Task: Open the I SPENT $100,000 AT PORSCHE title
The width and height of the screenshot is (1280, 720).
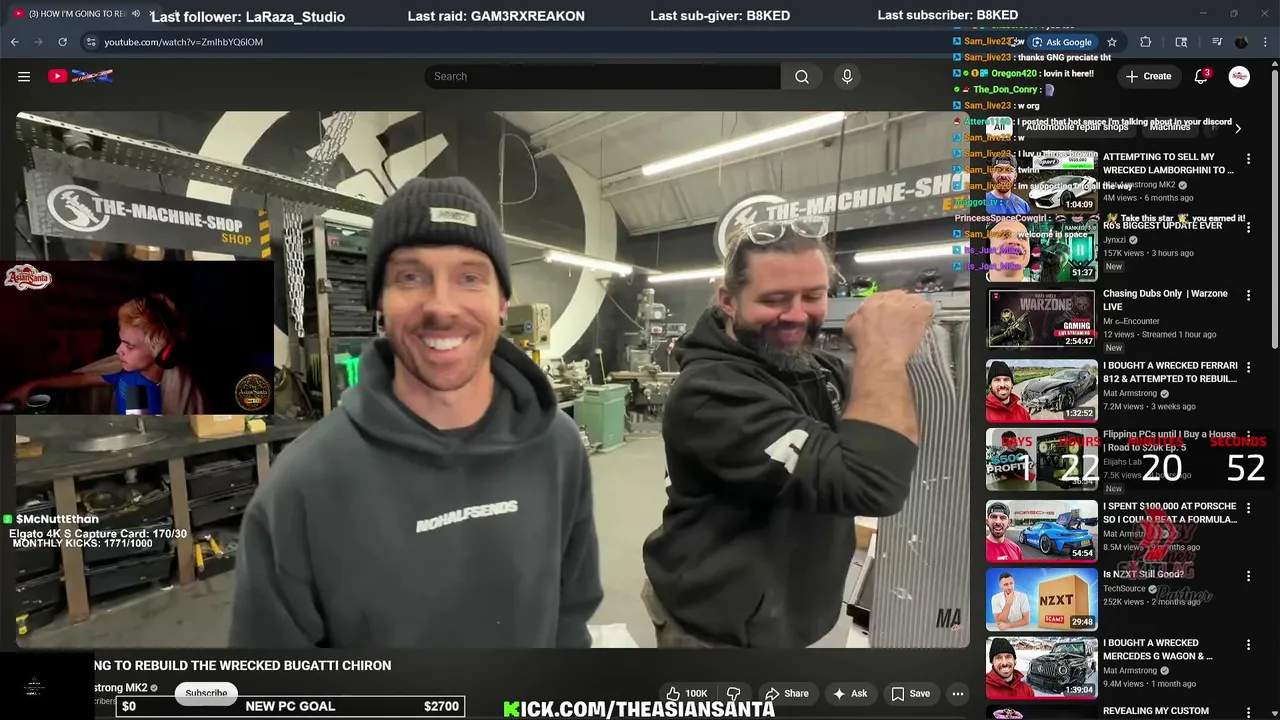Action: (x=1170, y=513)
